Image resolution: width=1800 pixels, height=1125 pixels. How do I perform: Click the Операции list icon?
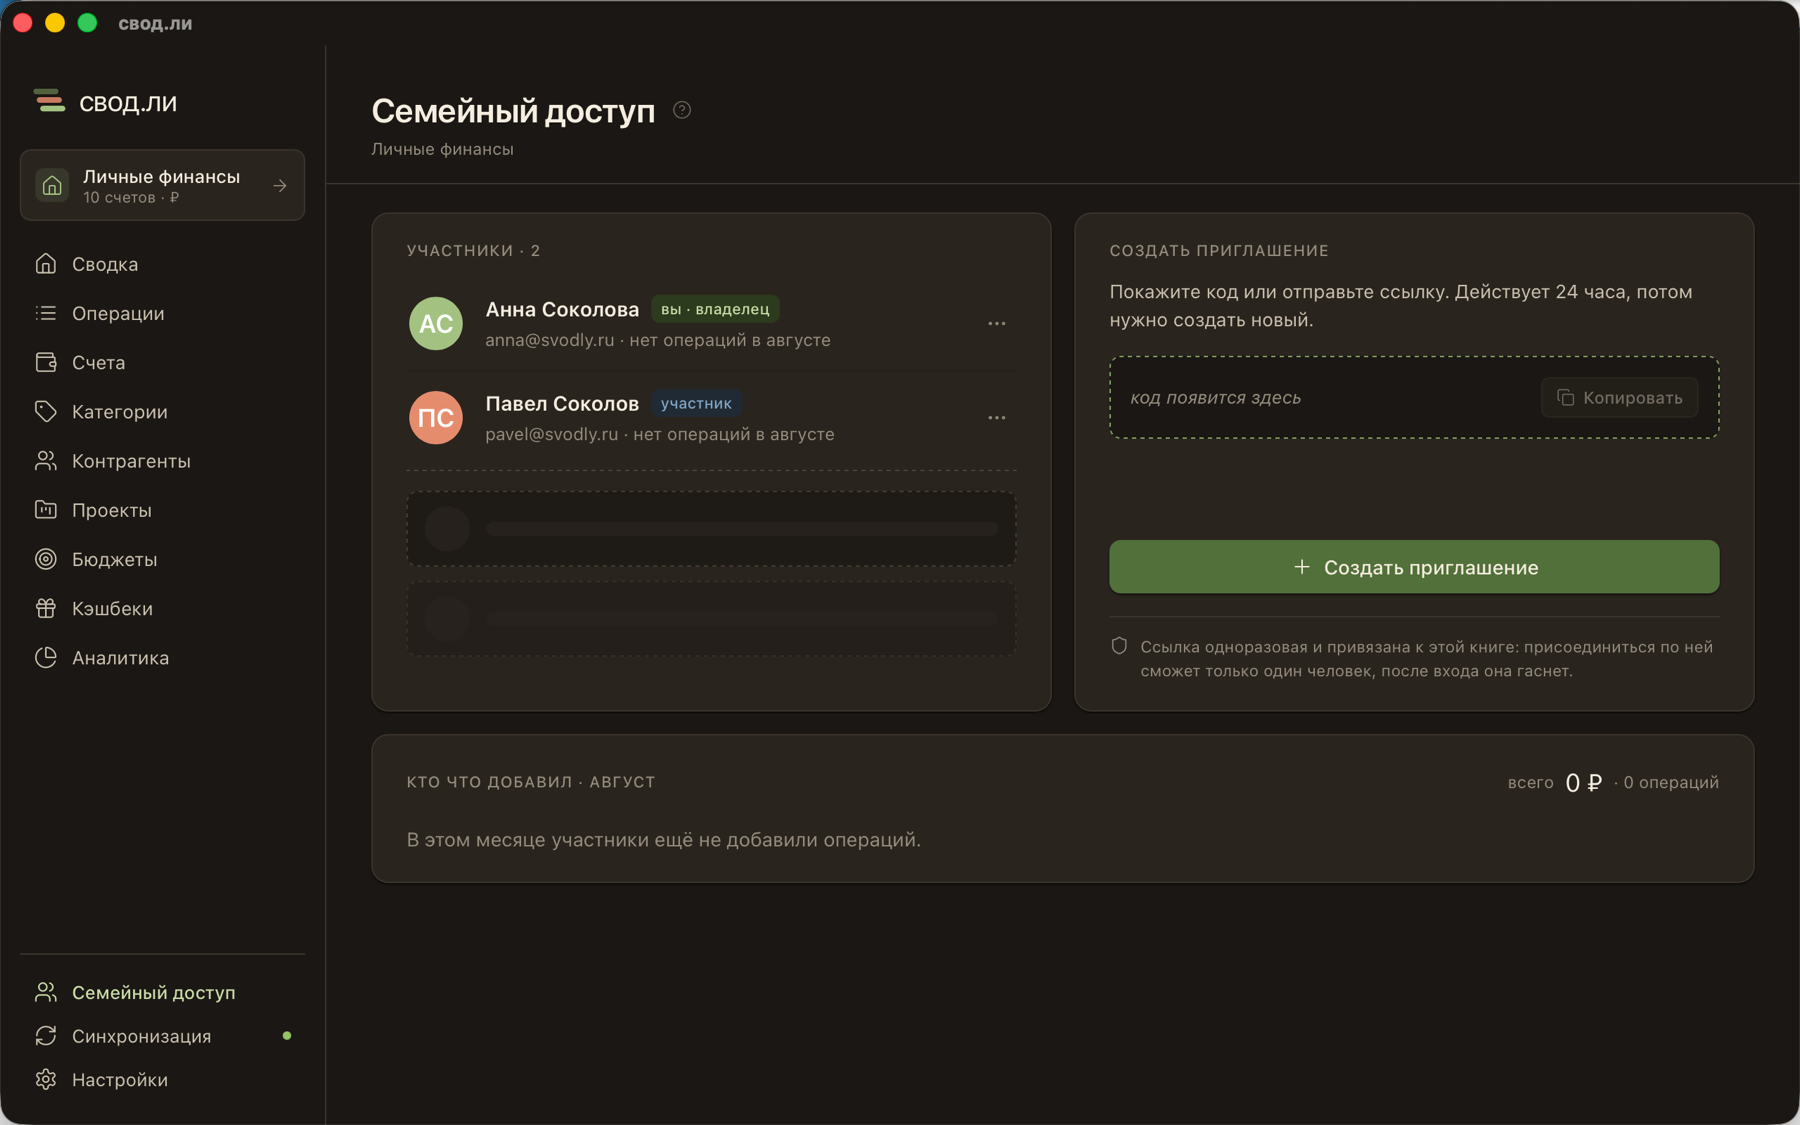(x=46, y=313)
